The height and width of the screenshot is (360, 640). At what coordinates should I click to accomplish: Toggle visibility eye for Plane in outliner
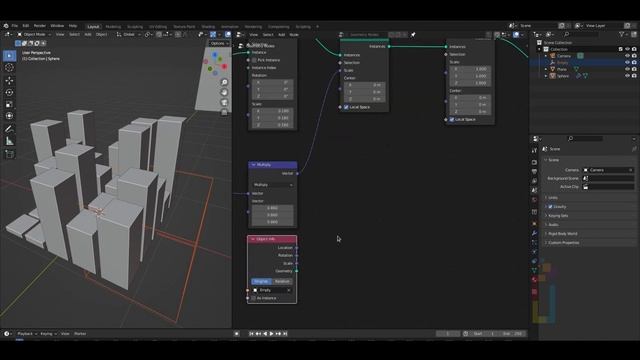(x=627, y=69)
